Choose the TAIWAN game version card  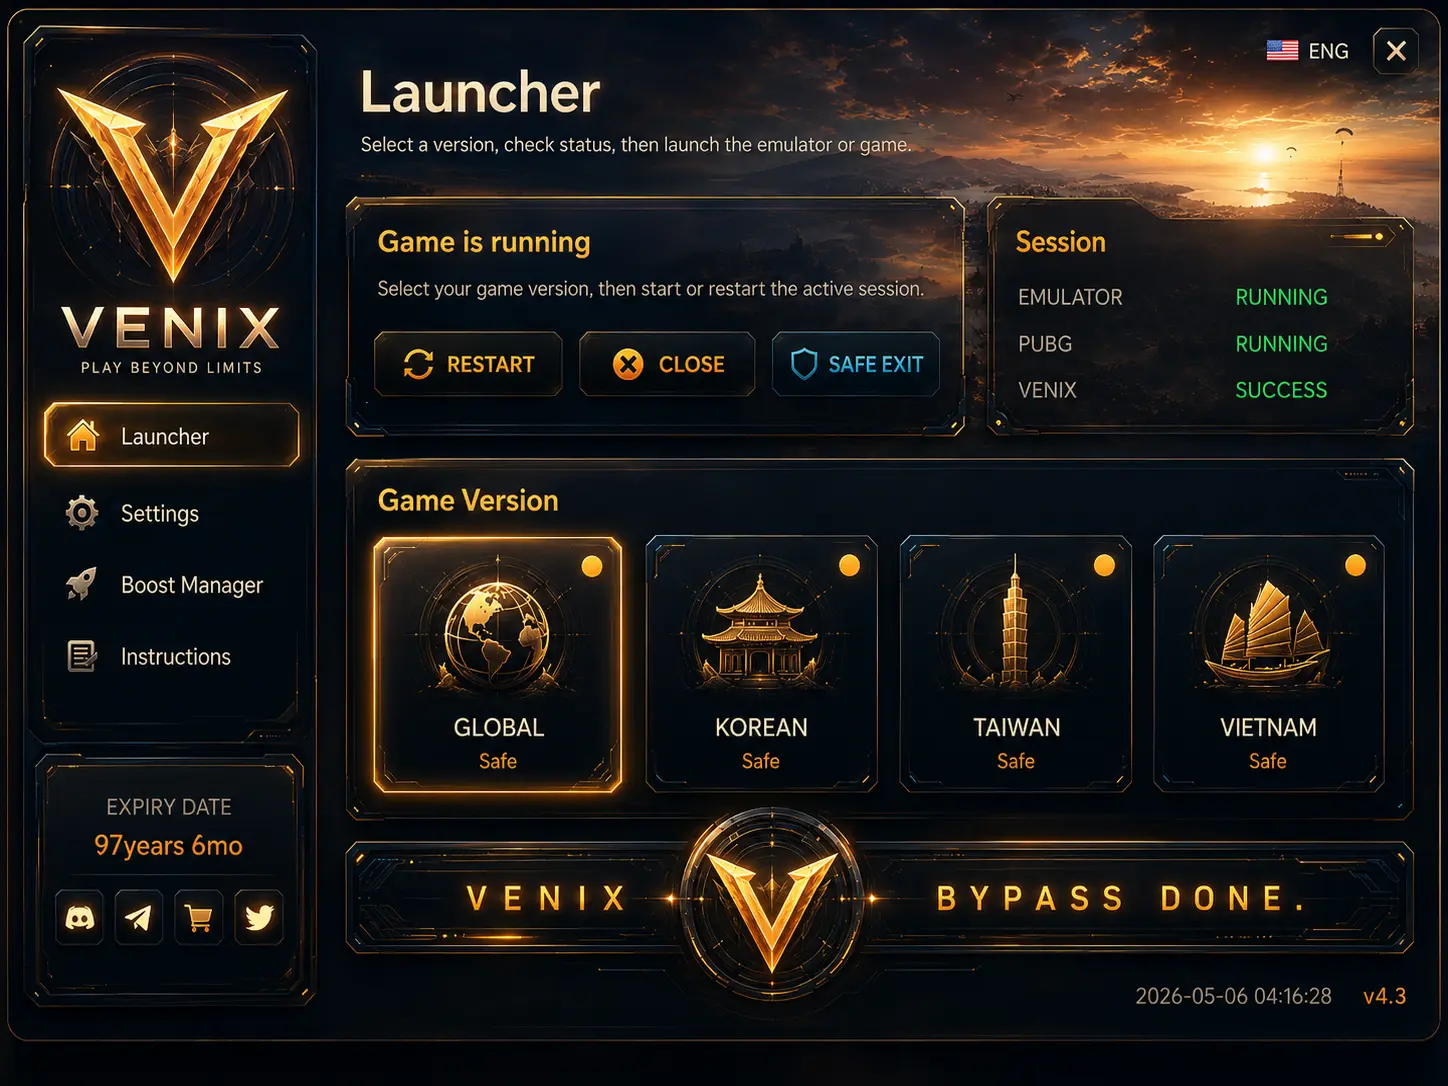1016,664
